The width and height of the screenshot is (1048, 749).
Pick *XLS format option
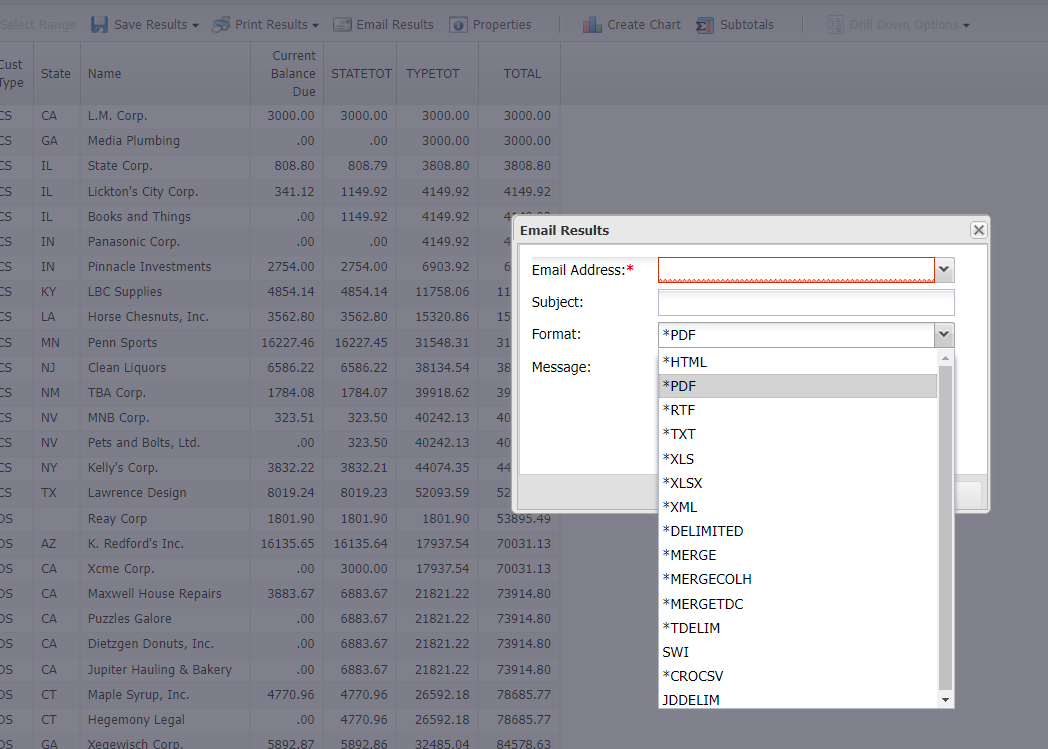798,459
